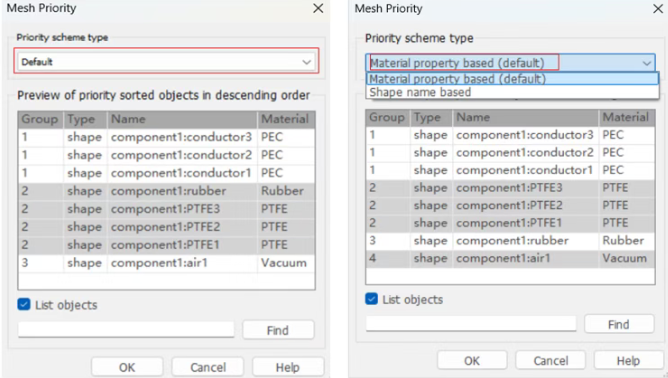Click the Rubber material cell in right table

click(x=627, y=241)
